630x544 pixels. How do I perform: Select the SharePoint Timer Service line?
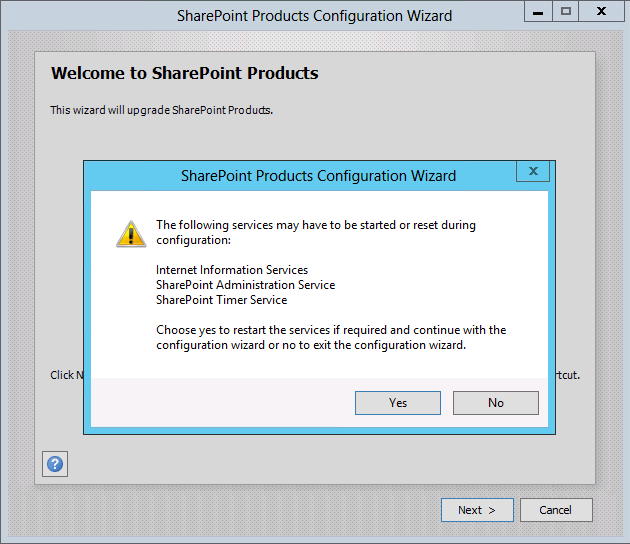point(221,300)
